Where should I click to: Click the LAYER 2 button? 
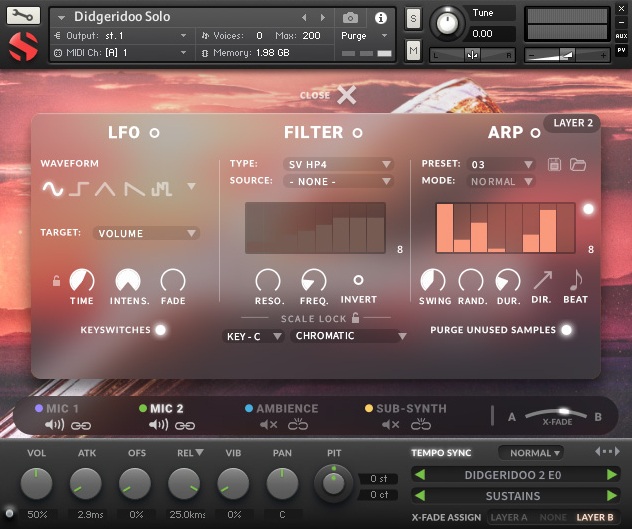[573, 123]
